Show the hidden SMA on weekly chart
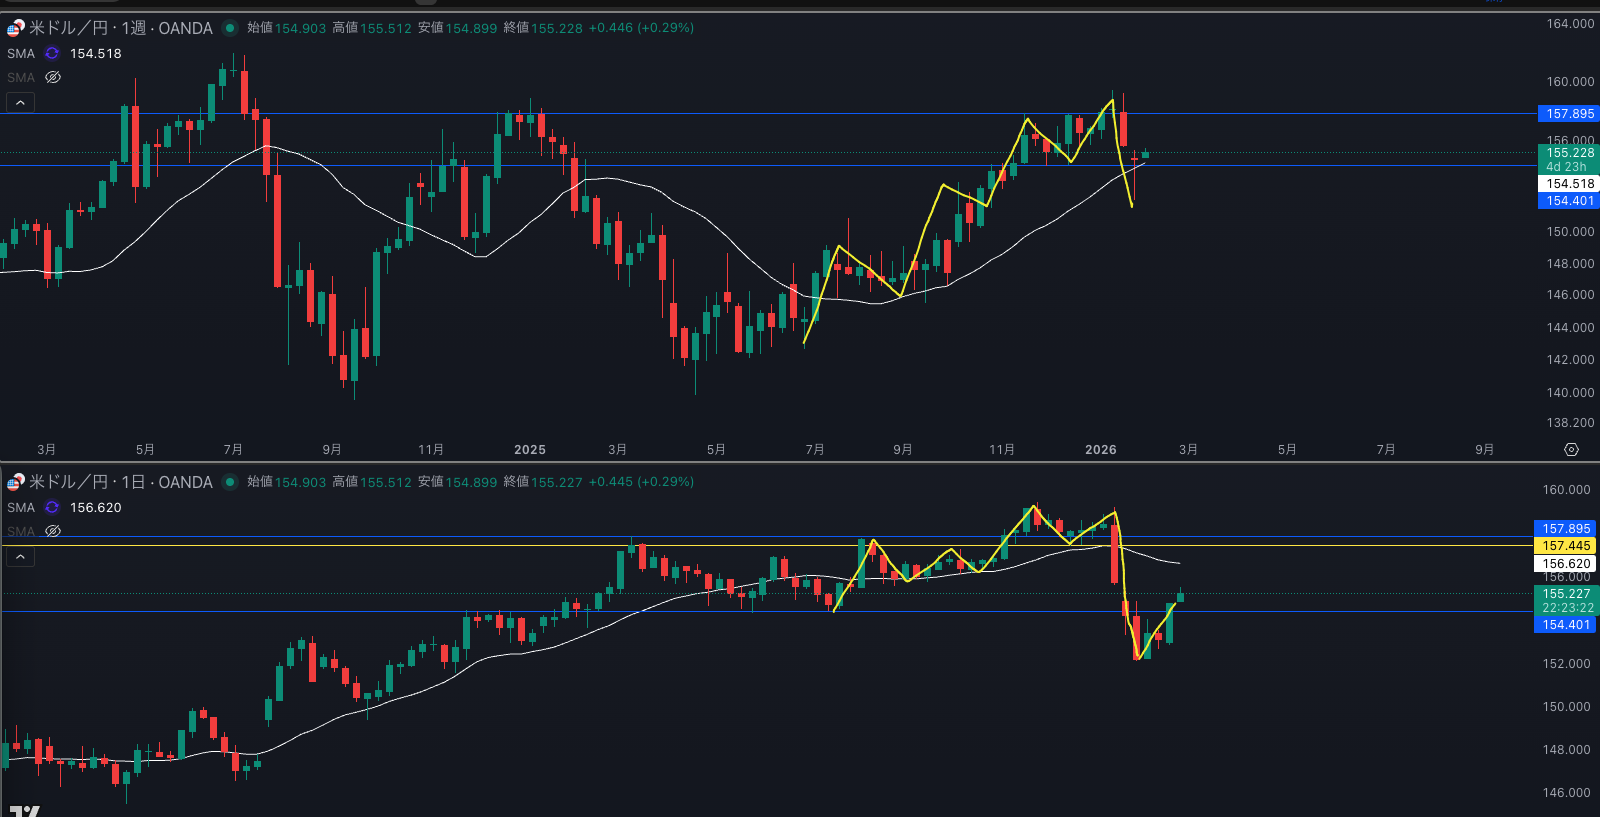Screen dimensions: 1600x817 53,78
